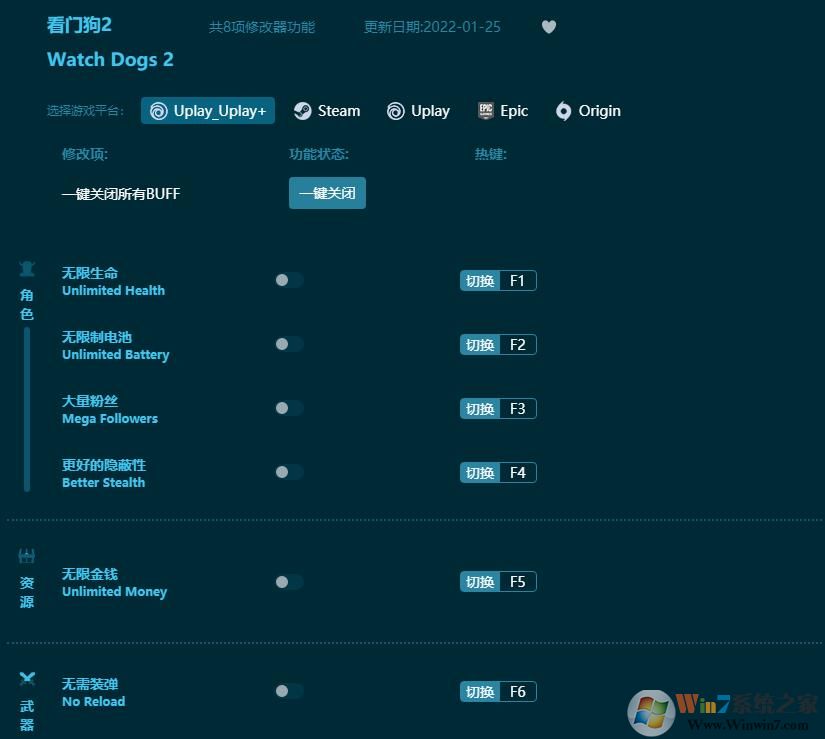Click the heart favorite icon

549,27
